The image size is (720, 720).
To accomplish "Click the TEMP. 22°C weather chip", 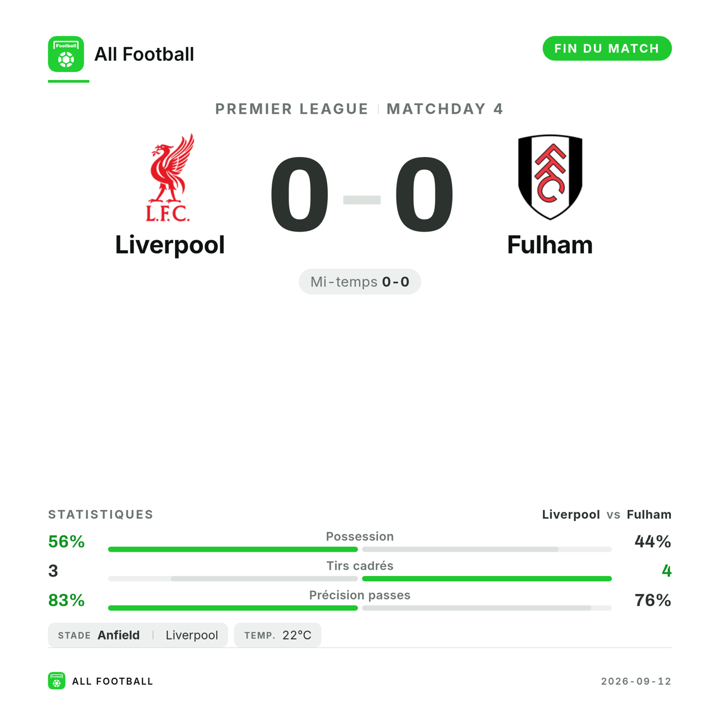I will 277,635.
